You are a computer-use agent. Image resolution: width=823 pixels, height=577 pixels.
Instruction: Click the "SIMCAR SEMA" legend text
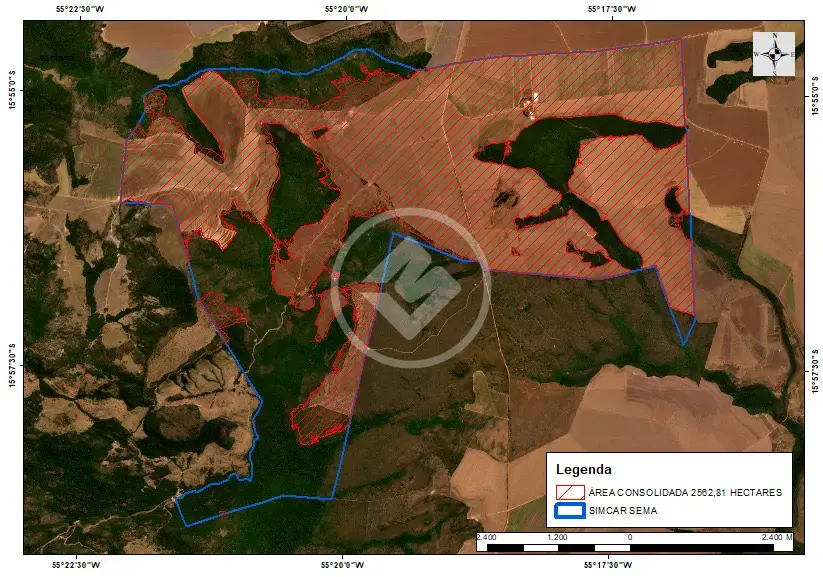(622, 510)
